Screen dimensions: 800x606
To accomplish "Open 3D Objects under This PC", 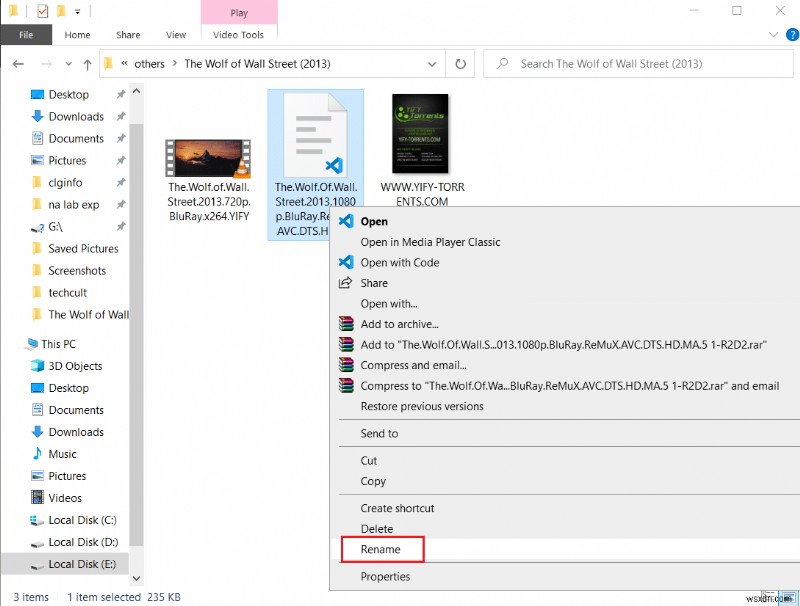I will click(75, 366).
